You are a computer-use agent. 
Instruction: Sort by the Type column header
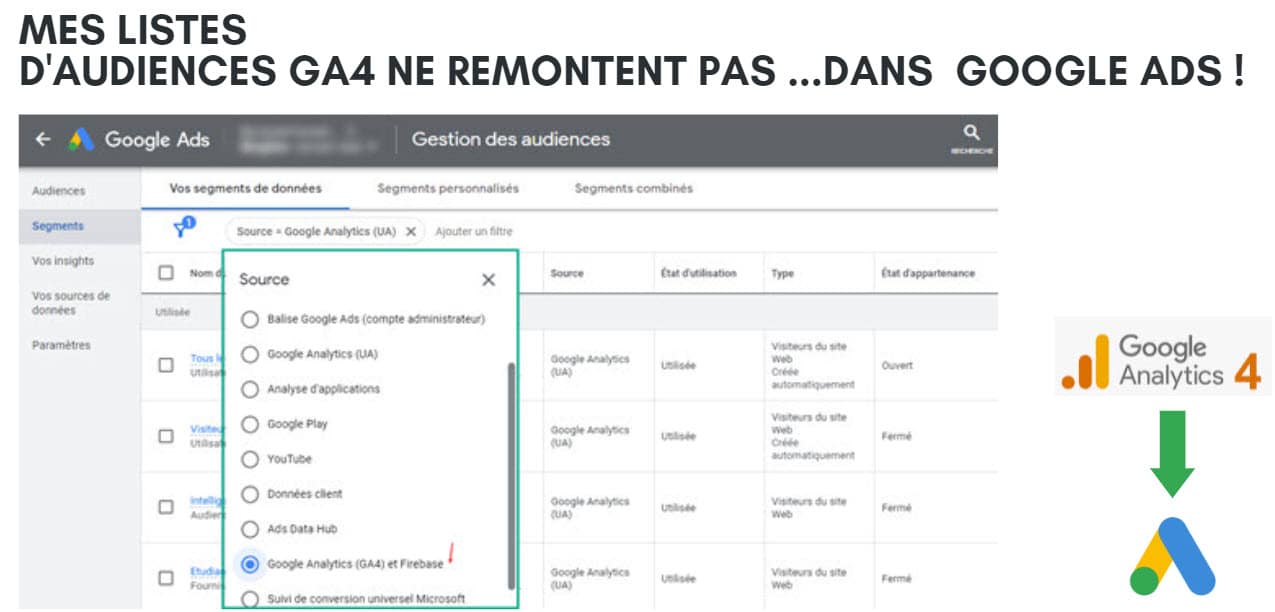coord(782,273)
